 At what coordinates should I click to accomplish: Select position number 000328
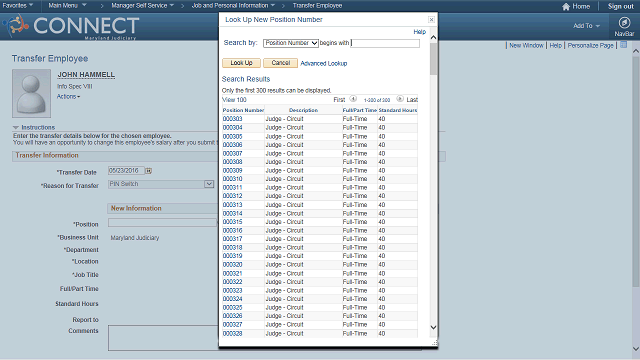(232, 333)
